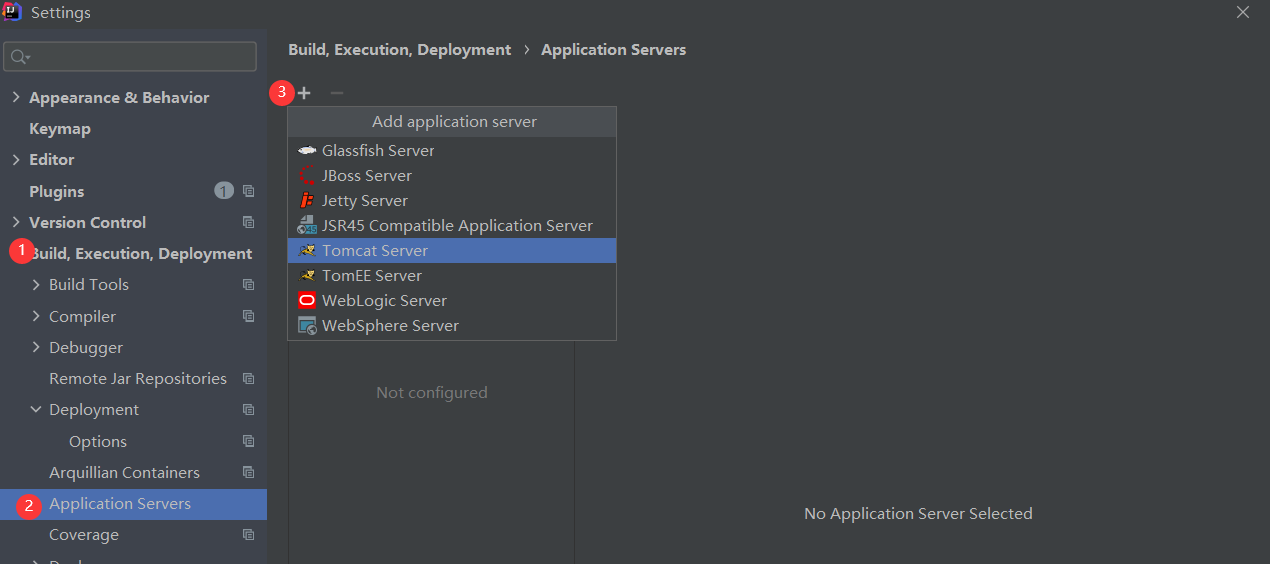Click project-level icon beside Coverage

(249, 535)
